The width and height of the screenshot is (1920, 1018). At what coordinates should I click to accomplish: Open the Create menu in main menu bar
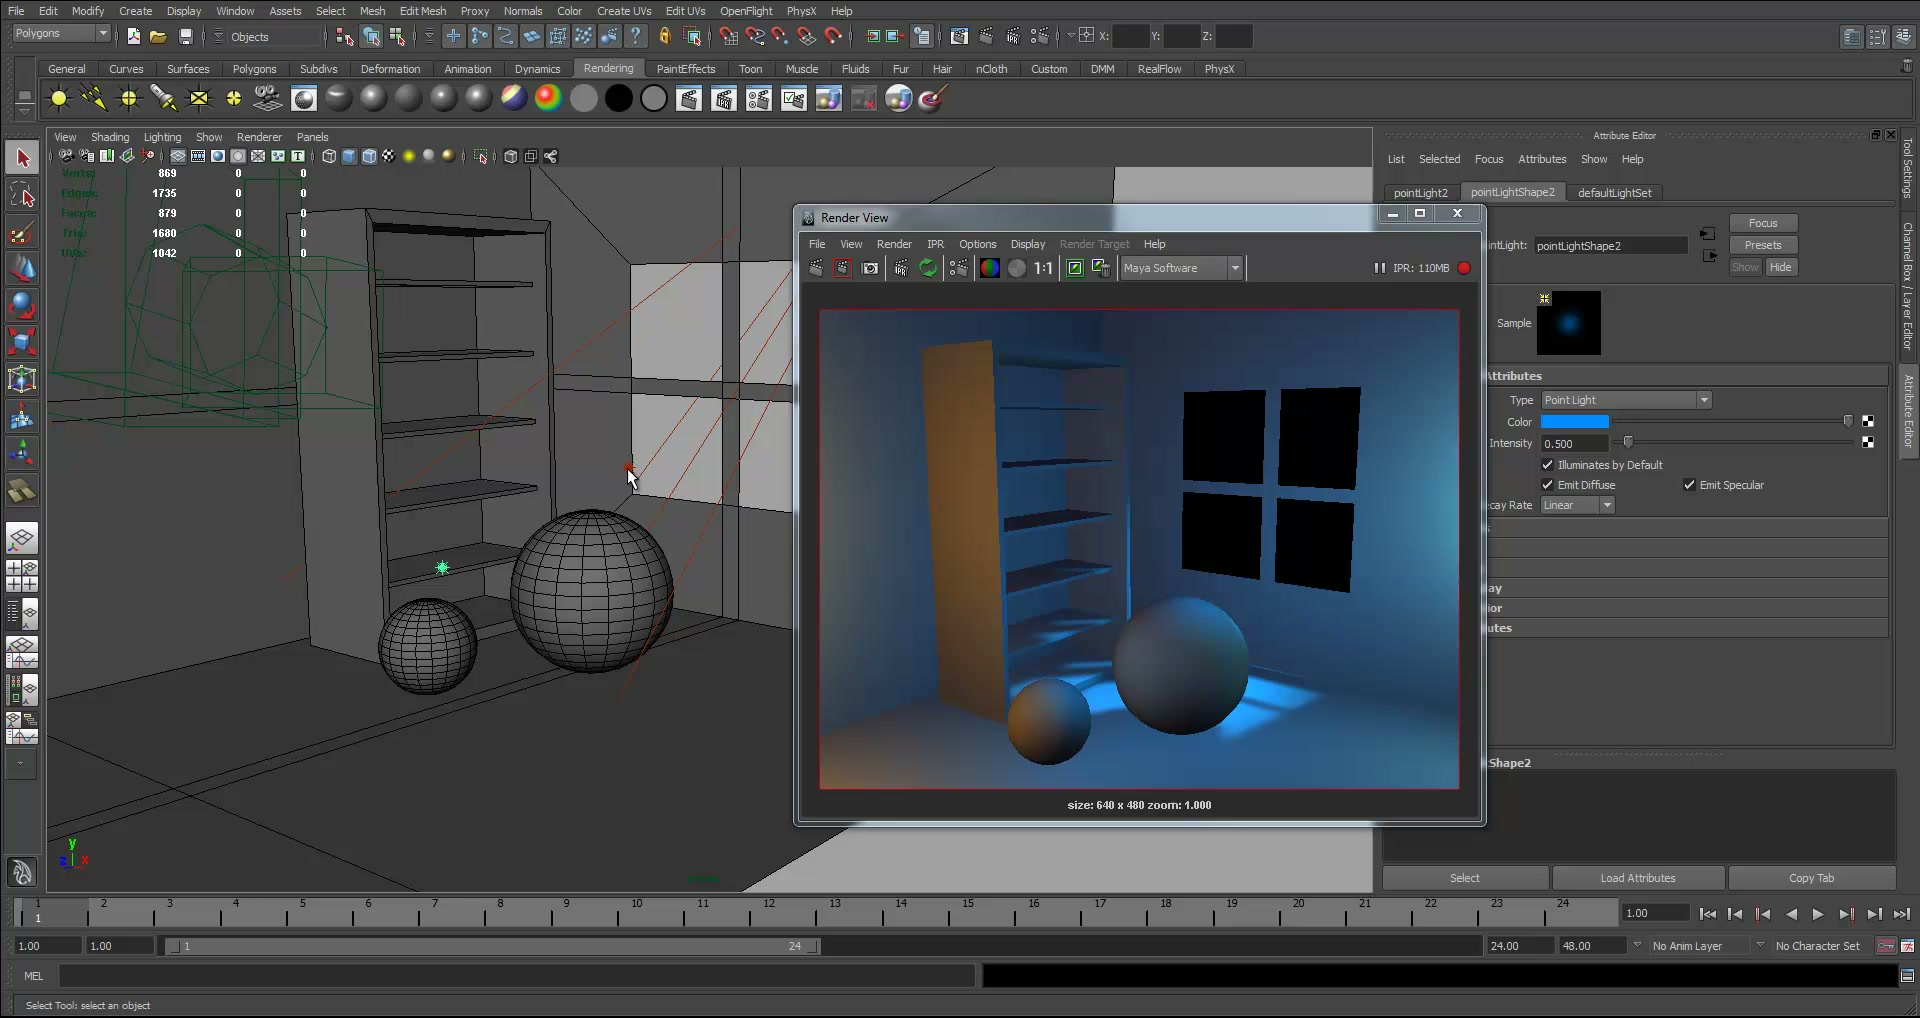[135, 11]
